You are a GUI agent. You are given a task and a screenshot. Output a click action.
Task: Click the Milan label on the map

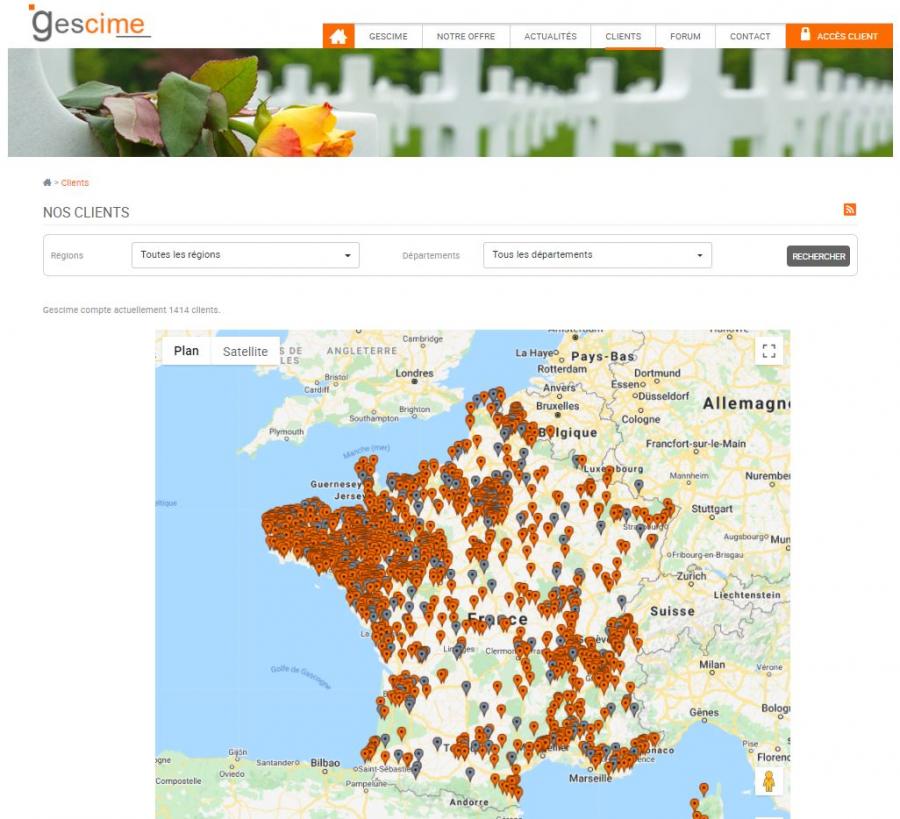712,664
